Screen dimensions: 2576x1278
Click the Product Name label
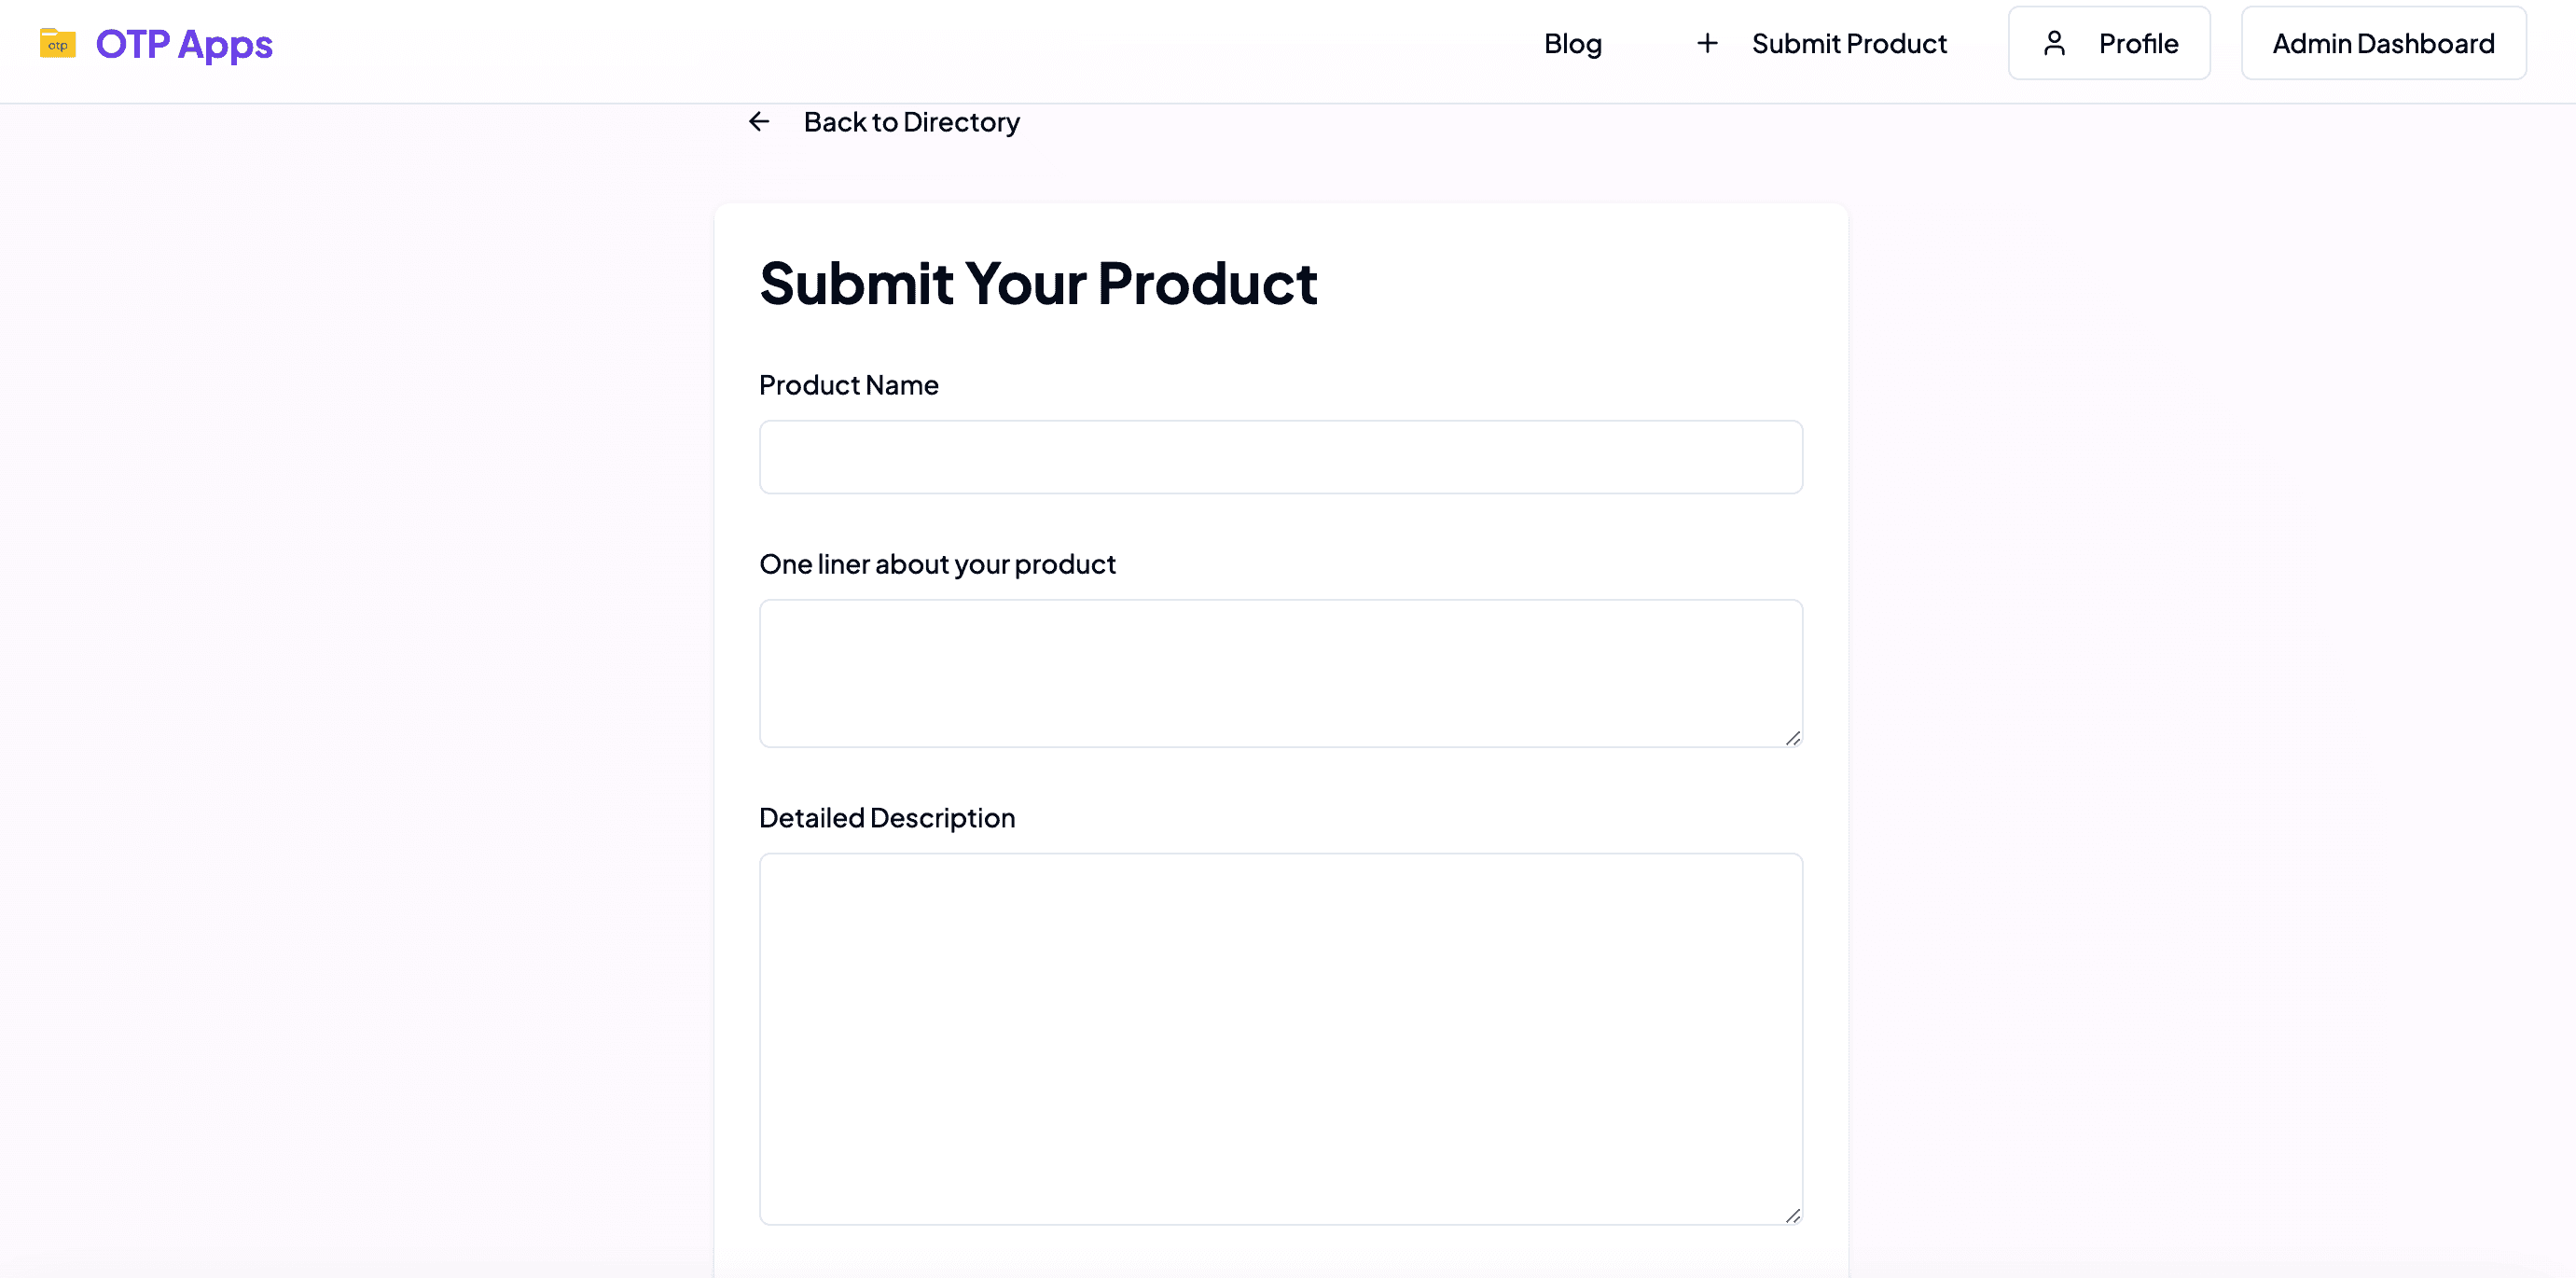click(848, 385)
